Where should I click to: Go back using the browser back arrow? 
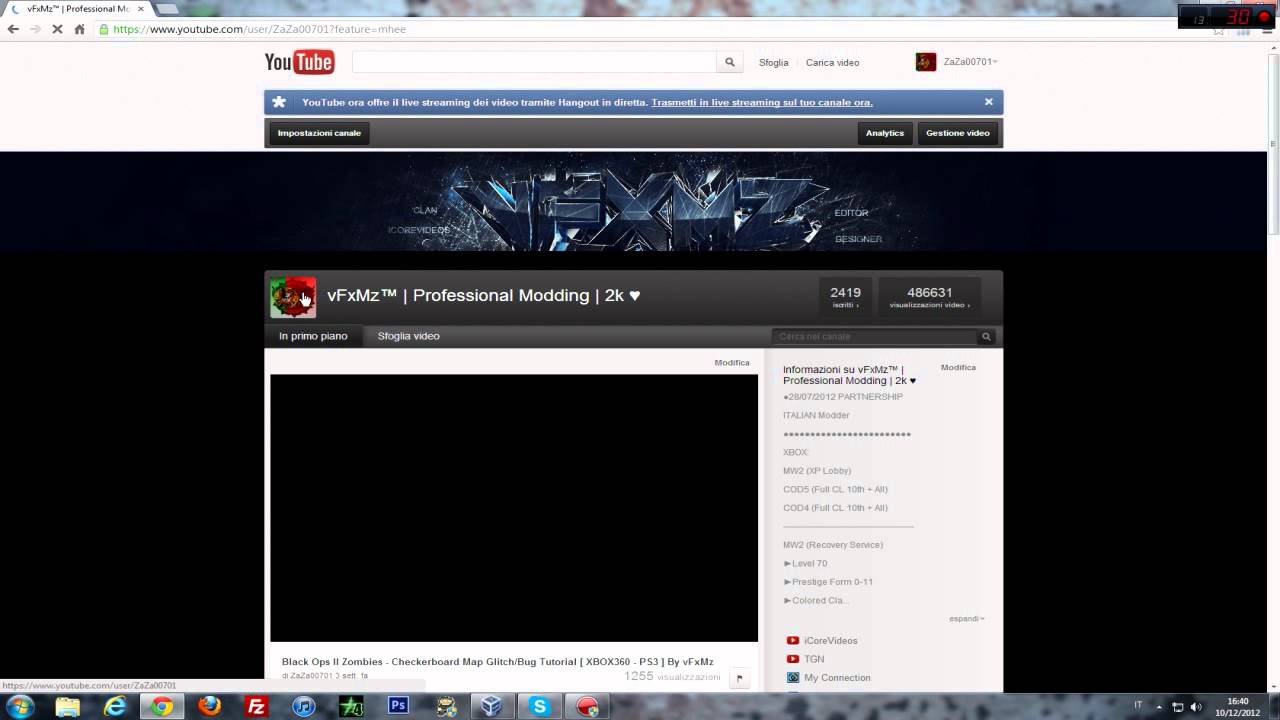[13, 29]
